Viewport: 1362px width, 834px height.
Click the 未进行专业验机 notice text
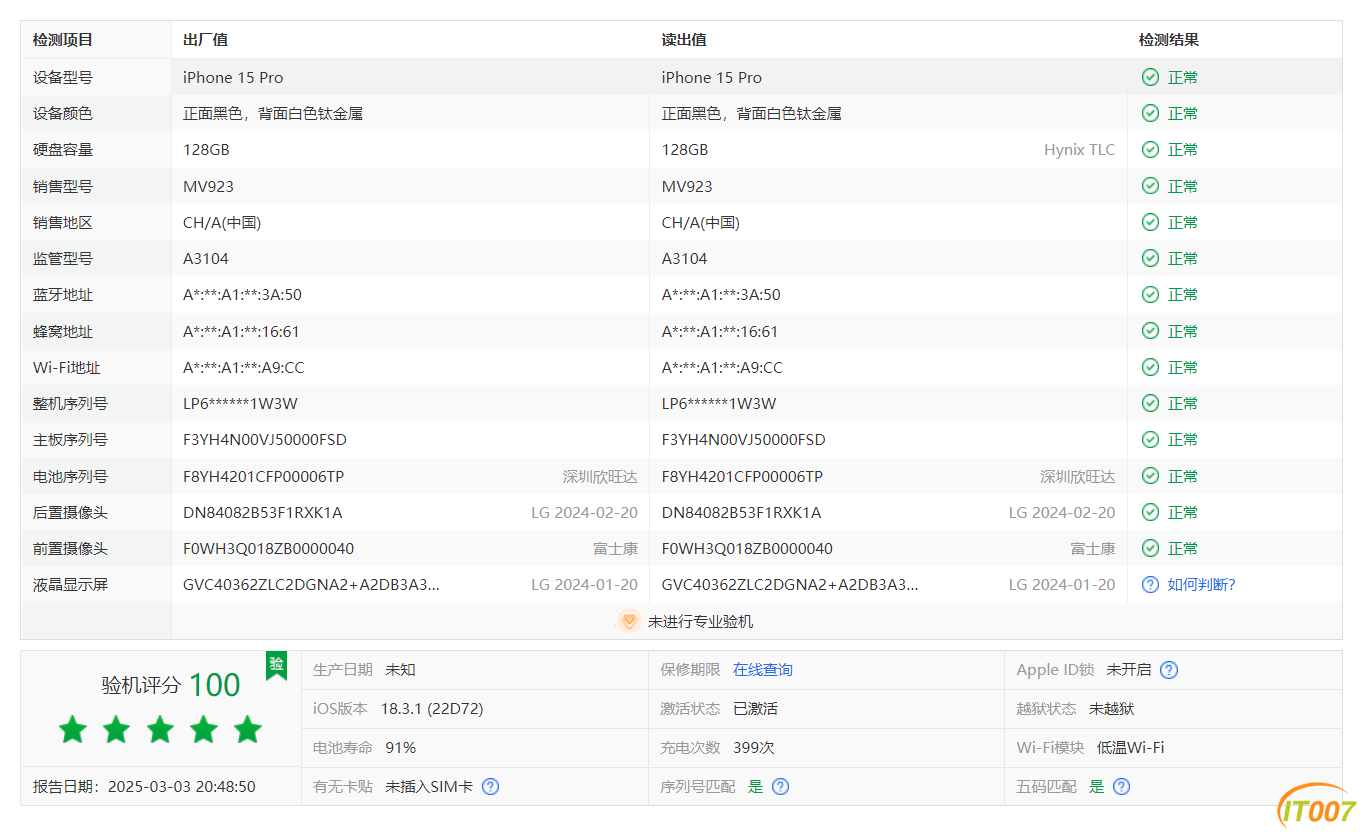click(x=700, y=621)
